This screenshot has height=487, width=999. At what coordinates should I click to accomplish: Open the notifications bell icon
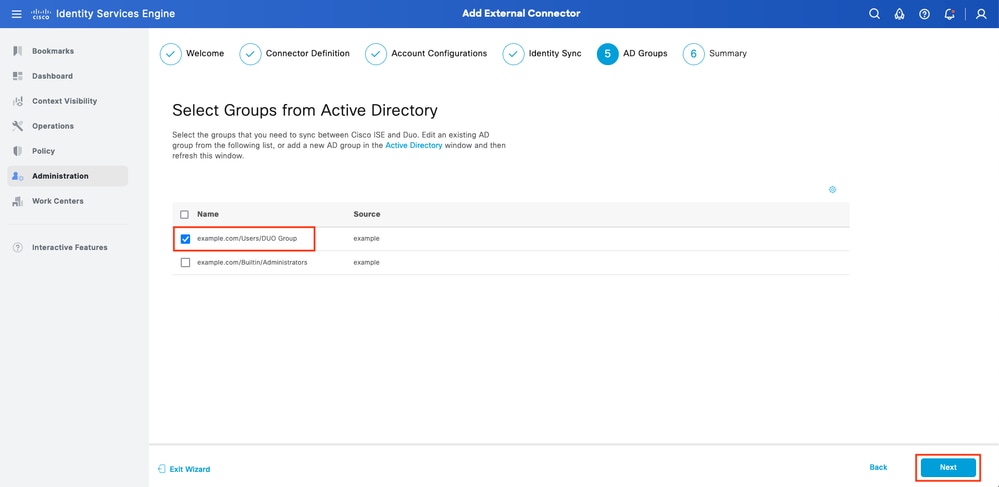pos(949,14)
